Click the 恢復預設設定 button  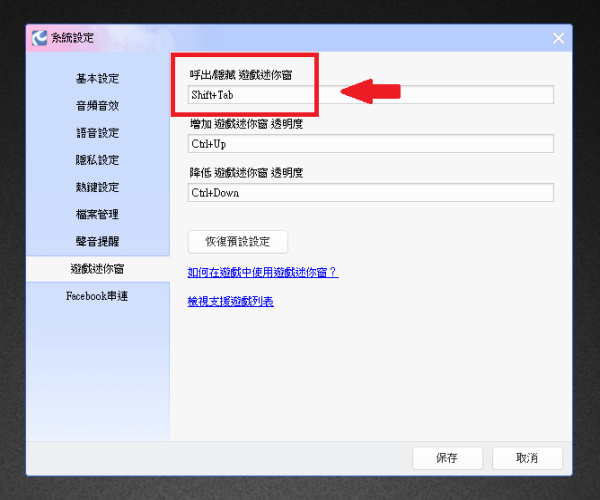point(238,242)
